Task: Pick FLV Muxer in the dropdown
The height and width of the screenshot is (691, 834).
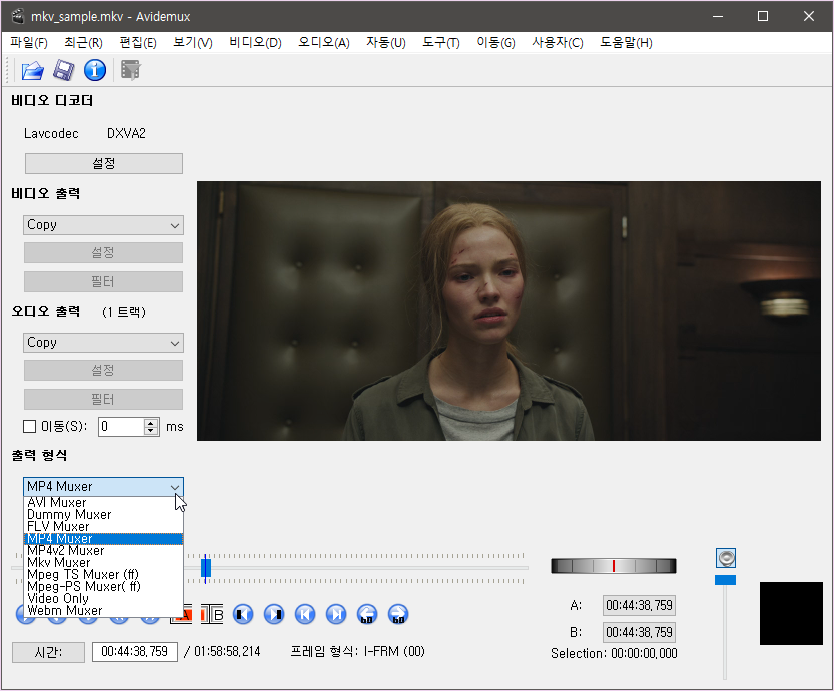Action: (104, 527)
